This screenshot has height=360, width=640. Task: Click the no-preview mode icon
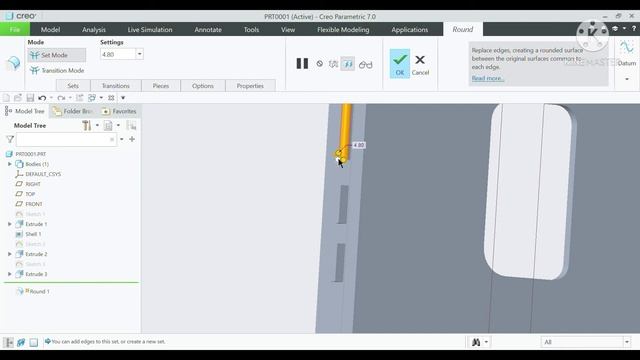(320, 64)
